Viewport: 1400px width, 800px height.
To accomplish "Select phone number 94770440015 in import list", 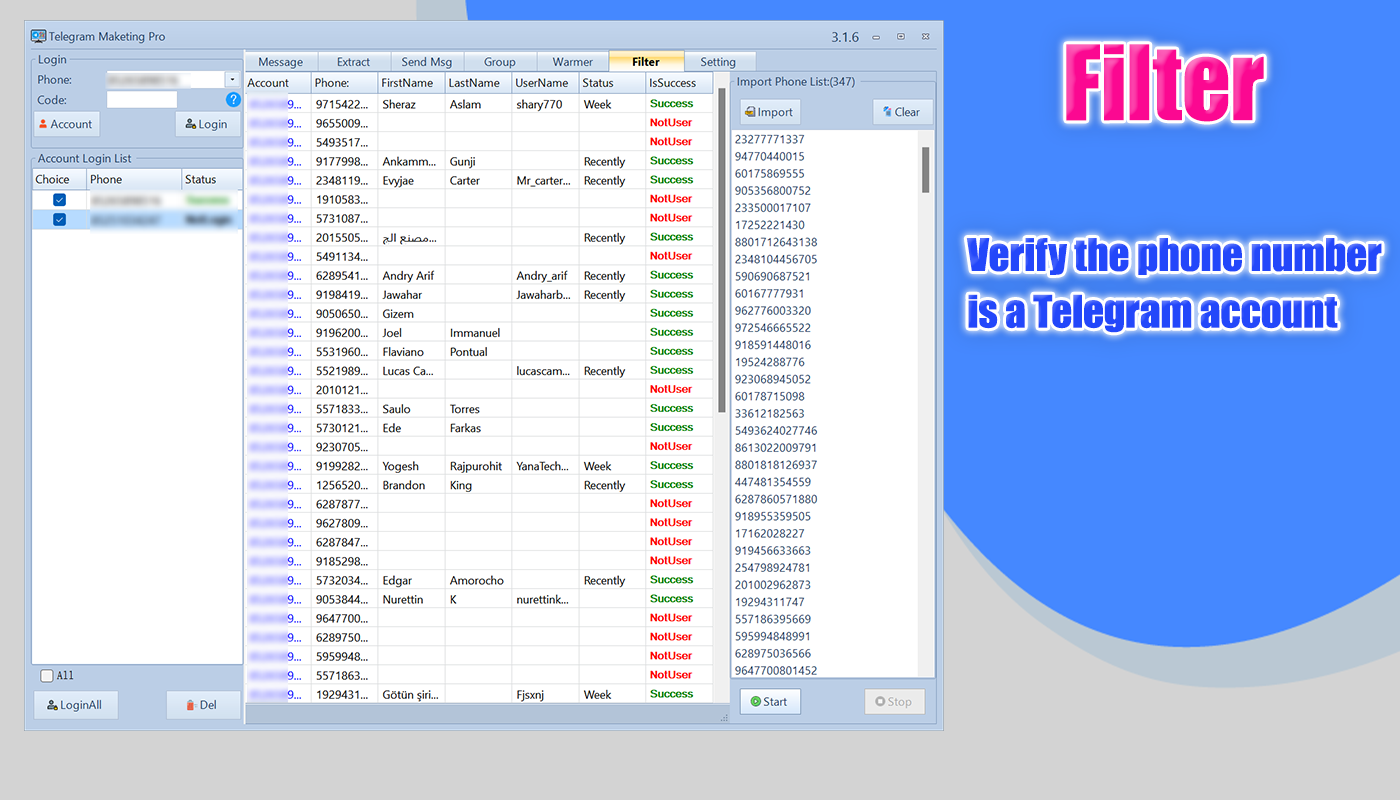I will pos(769,156).
